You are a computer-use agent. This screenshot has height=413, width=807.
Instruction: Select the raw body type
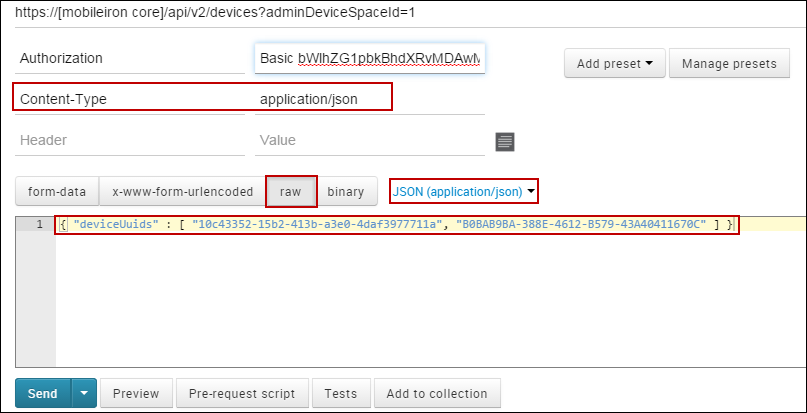click(291, 191)
